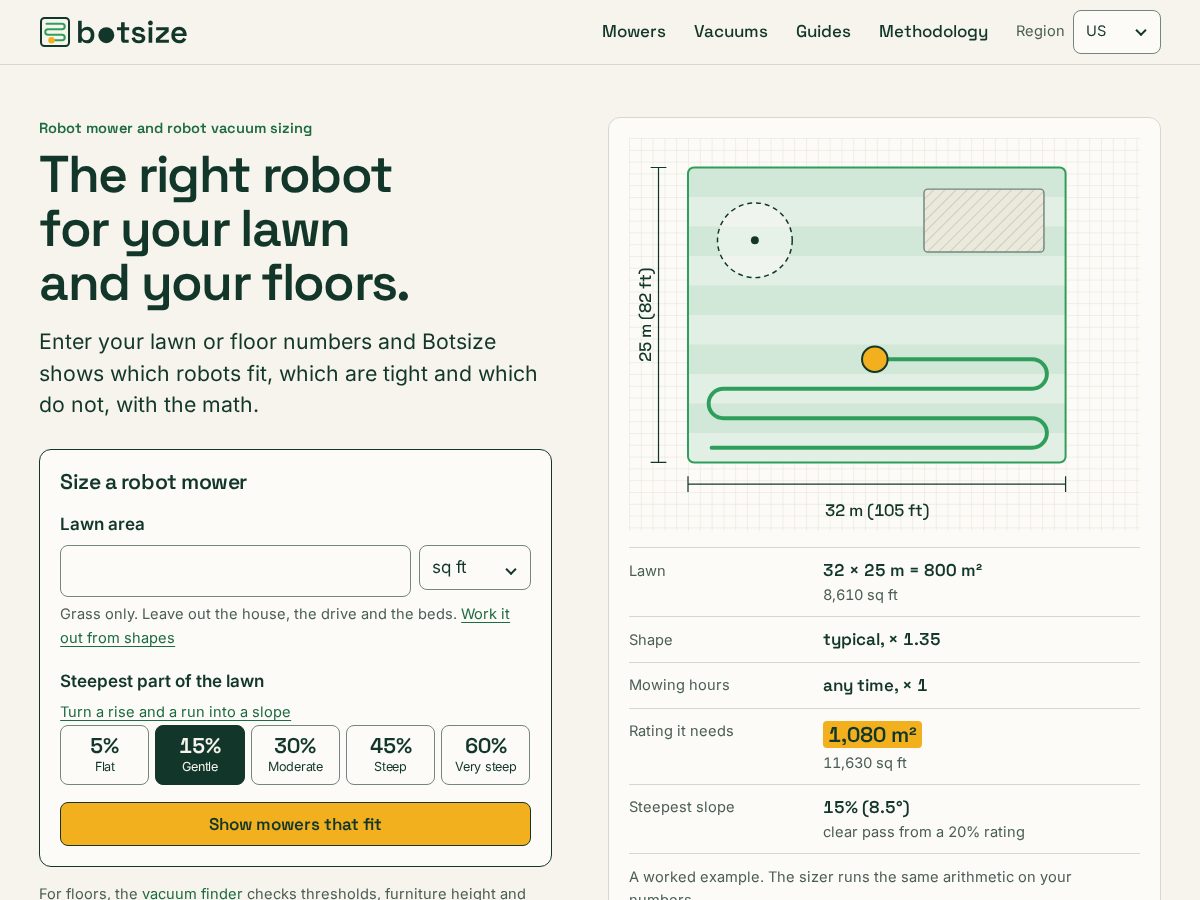Open 'Turn a rise and a run into a slope' link
This screenshot has width=1200, height=900.
tap(175, 712)
